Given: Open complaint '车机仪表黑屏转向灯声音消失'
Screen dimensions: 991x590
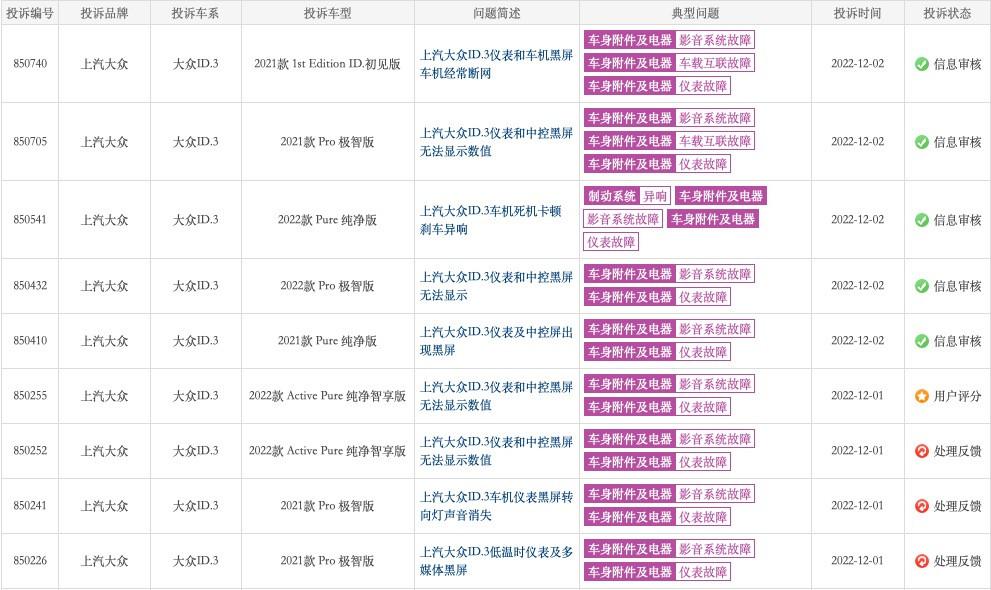Looking at the screenshot, I should [x=496, y=505].
